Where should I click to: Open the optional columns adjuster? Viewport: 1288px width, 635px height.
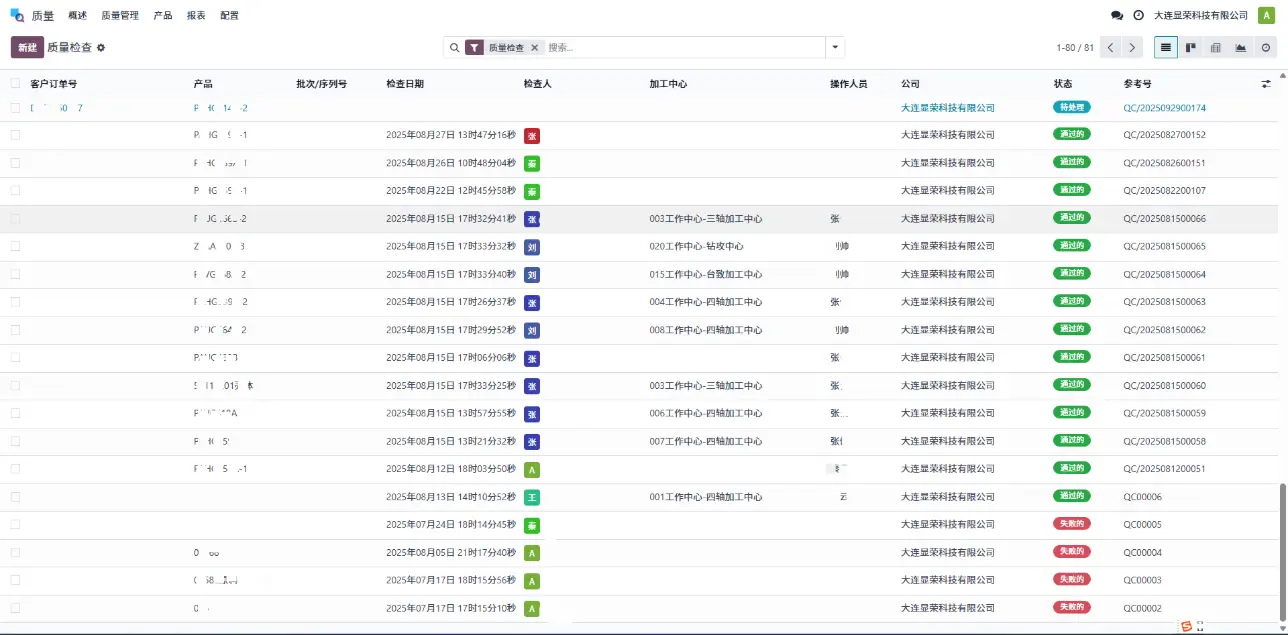pos(1266,84)
